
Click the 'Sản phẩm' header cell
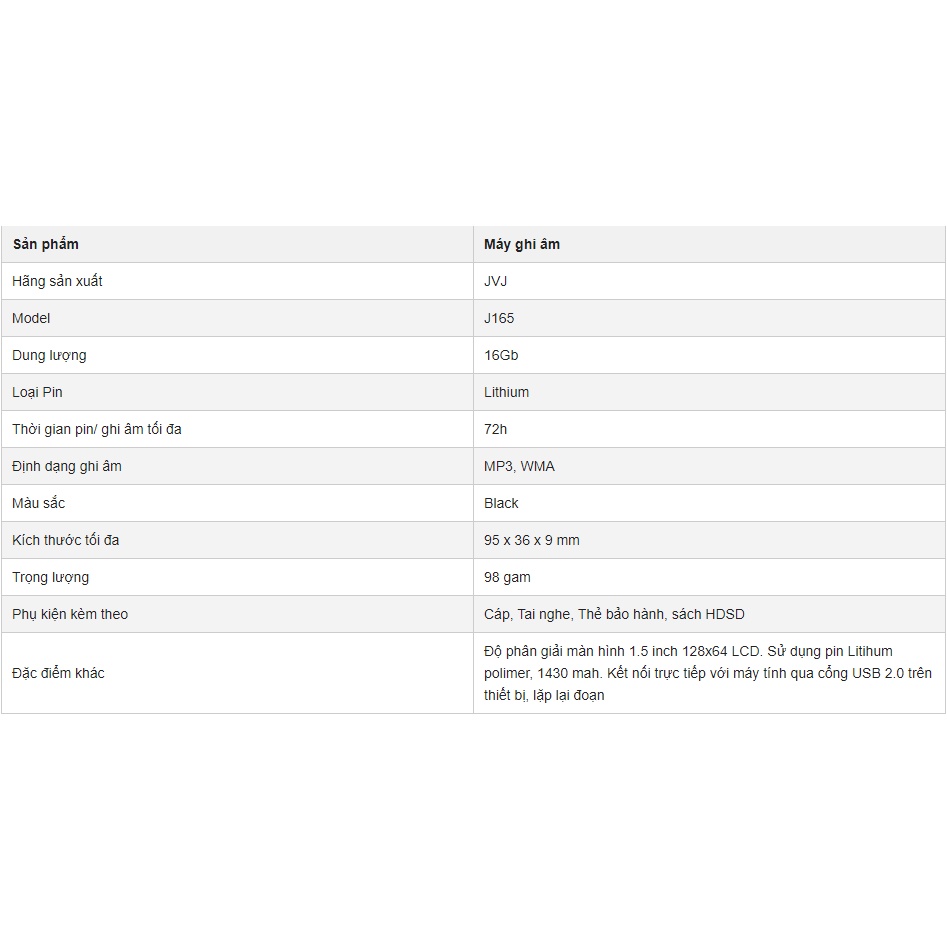pyautogui.click(x=237, y=244)
